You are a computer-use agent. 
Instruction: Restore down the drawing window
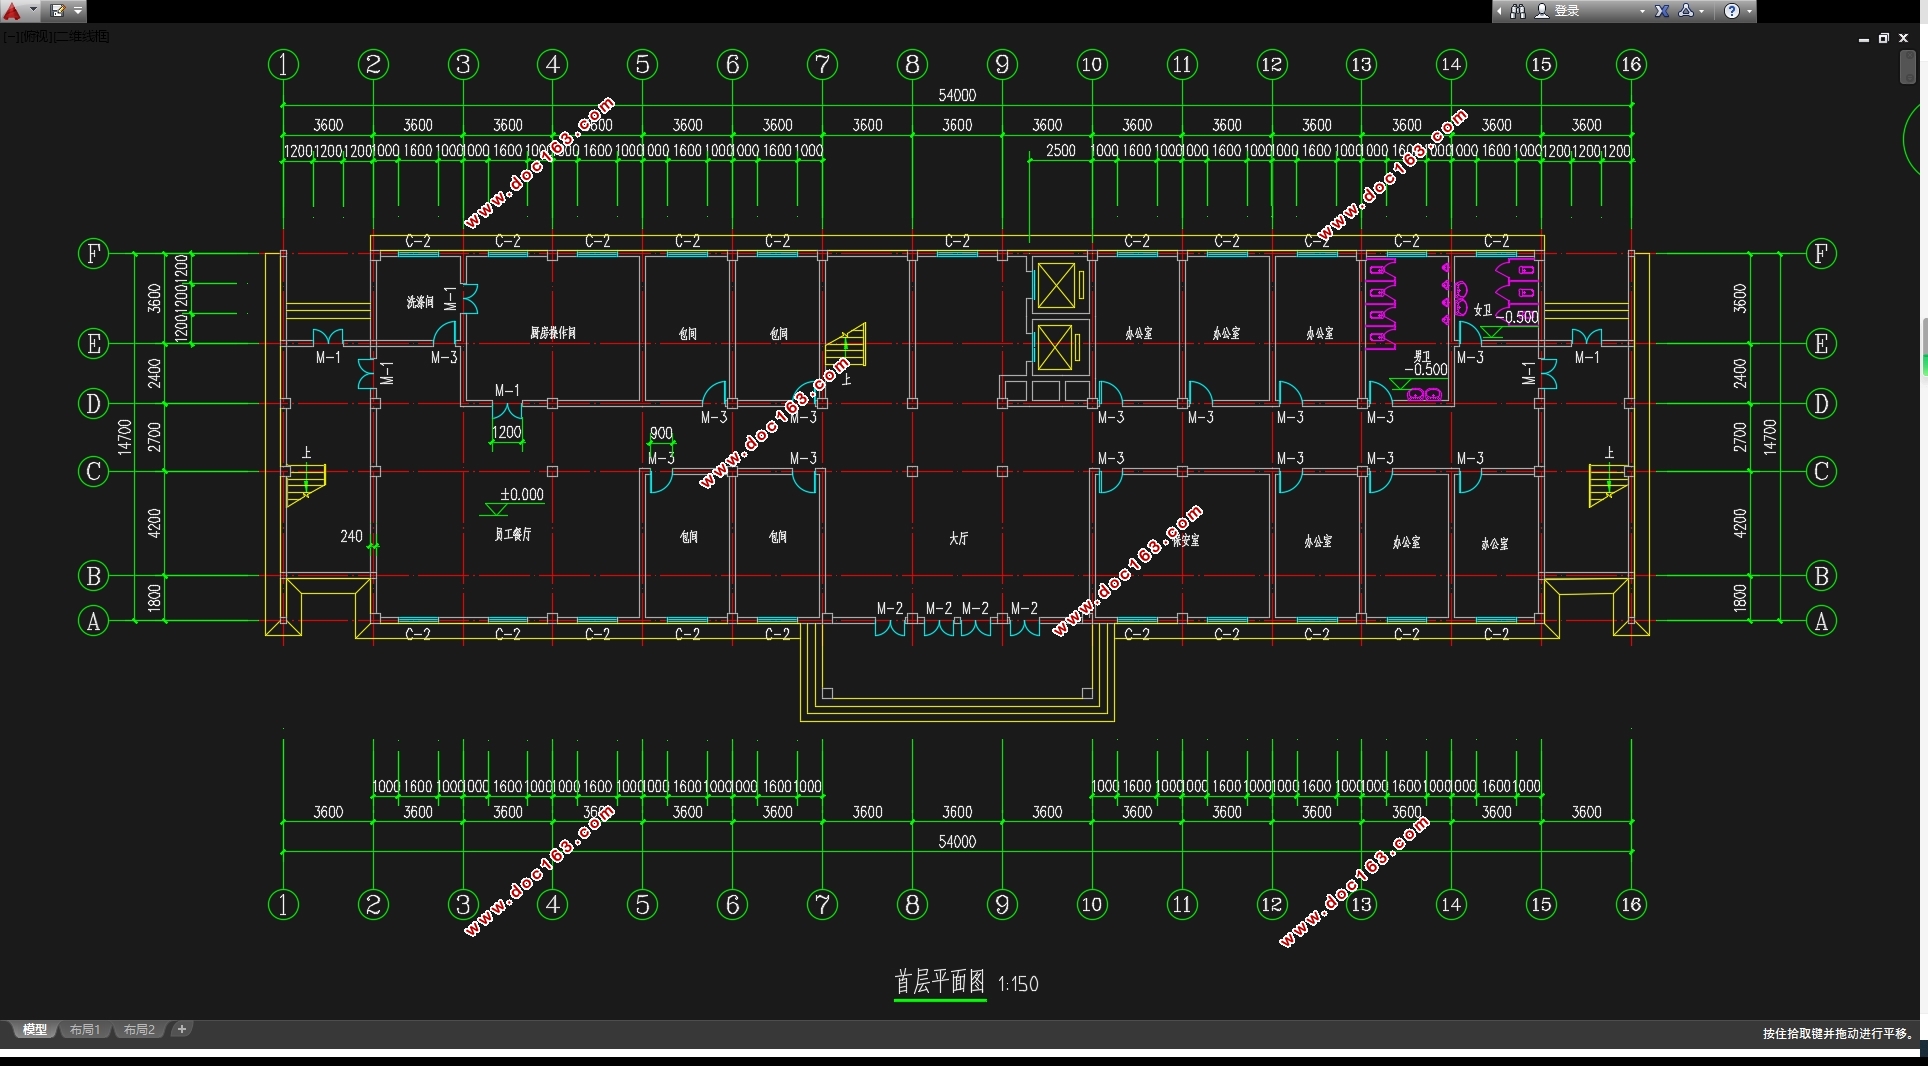click(1884, 38)
